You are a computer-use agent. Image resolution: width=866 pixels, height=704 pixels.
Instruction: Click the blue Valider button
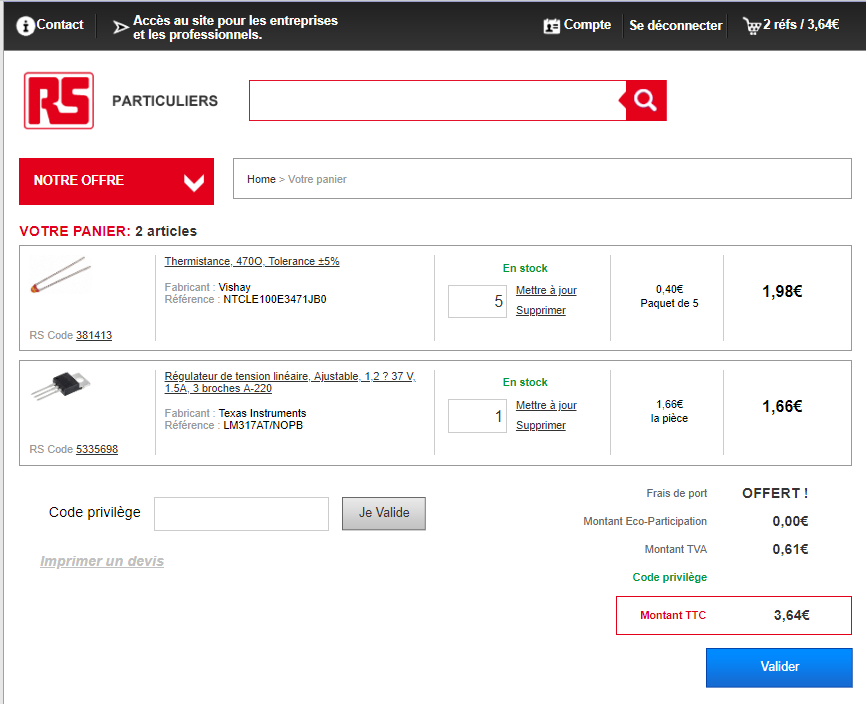pyautogui.click(x=779, y=668)
